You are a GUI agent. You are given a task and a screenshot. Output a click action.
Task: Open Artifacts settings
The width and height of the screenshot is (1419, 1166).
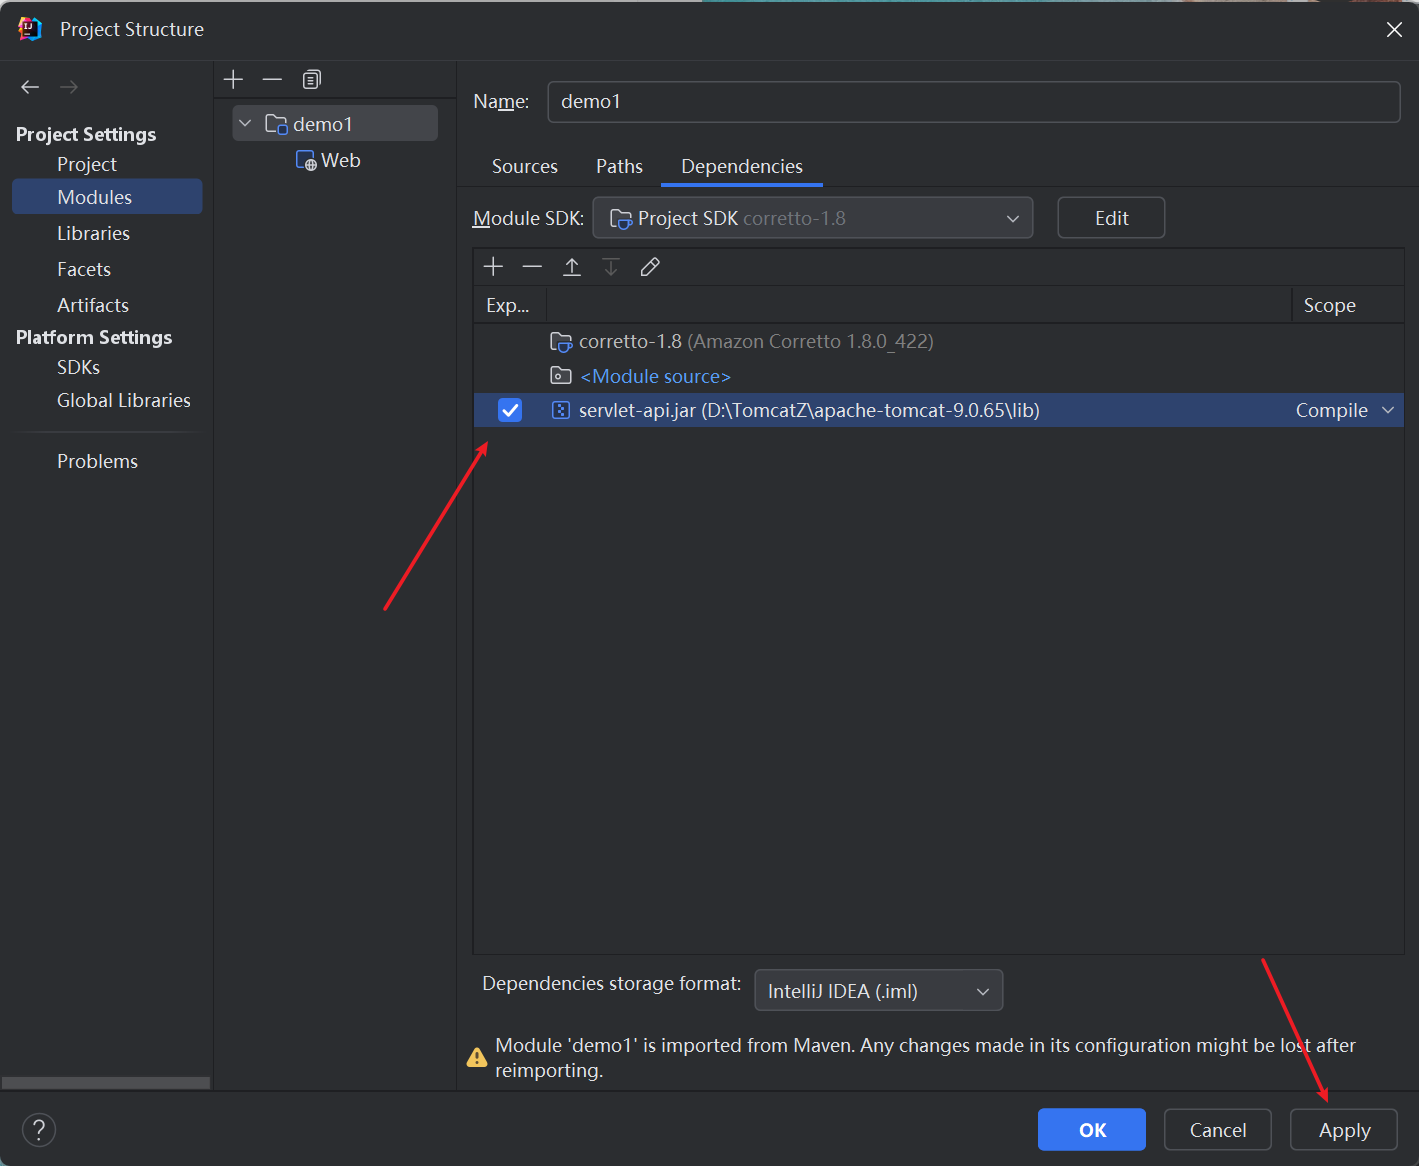tap(93, 305)
